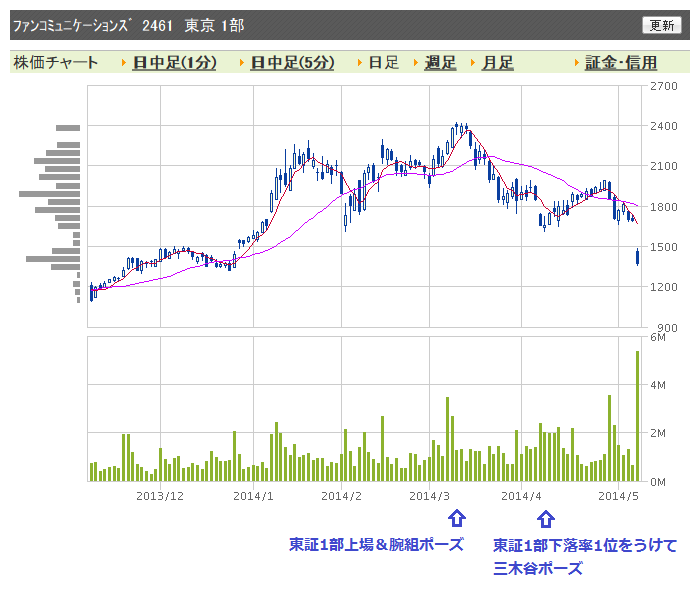697x594 pixels.
Task: Click the orange arrow before 日中足(1分)
Action: 124,63
